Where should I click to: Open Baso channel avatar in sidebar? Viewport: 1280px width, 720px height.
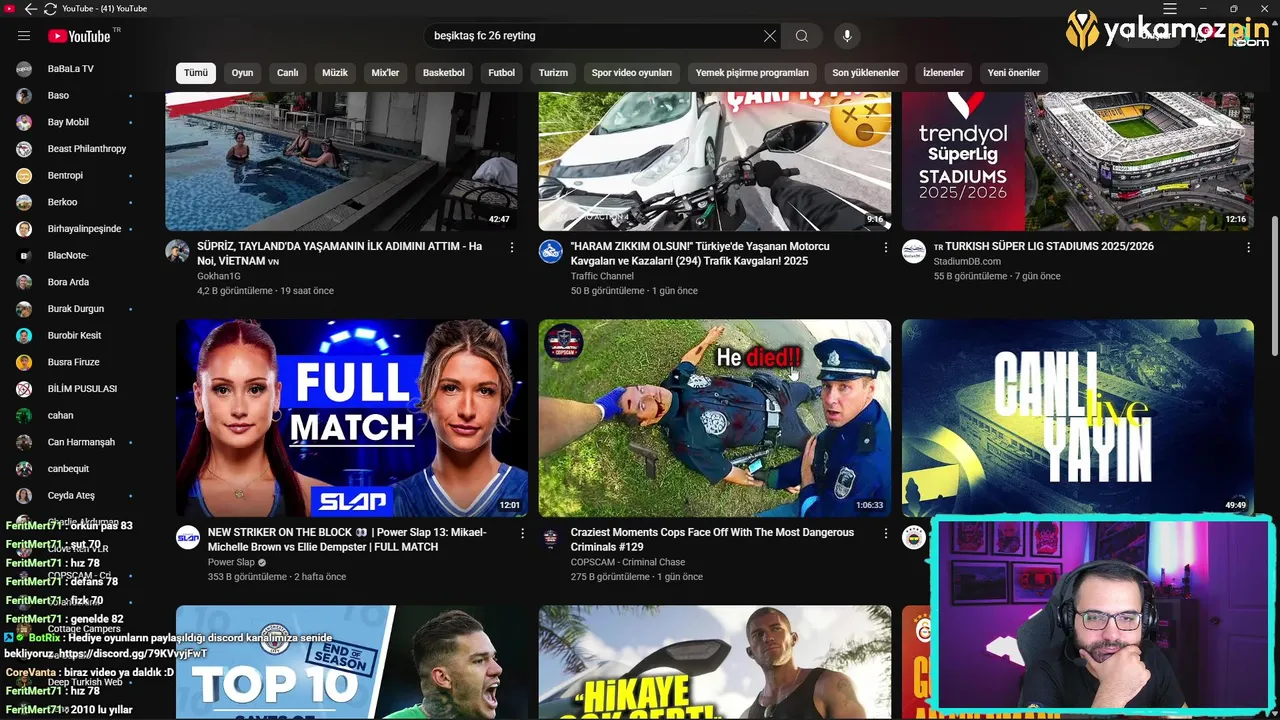[x=24, y=96]
